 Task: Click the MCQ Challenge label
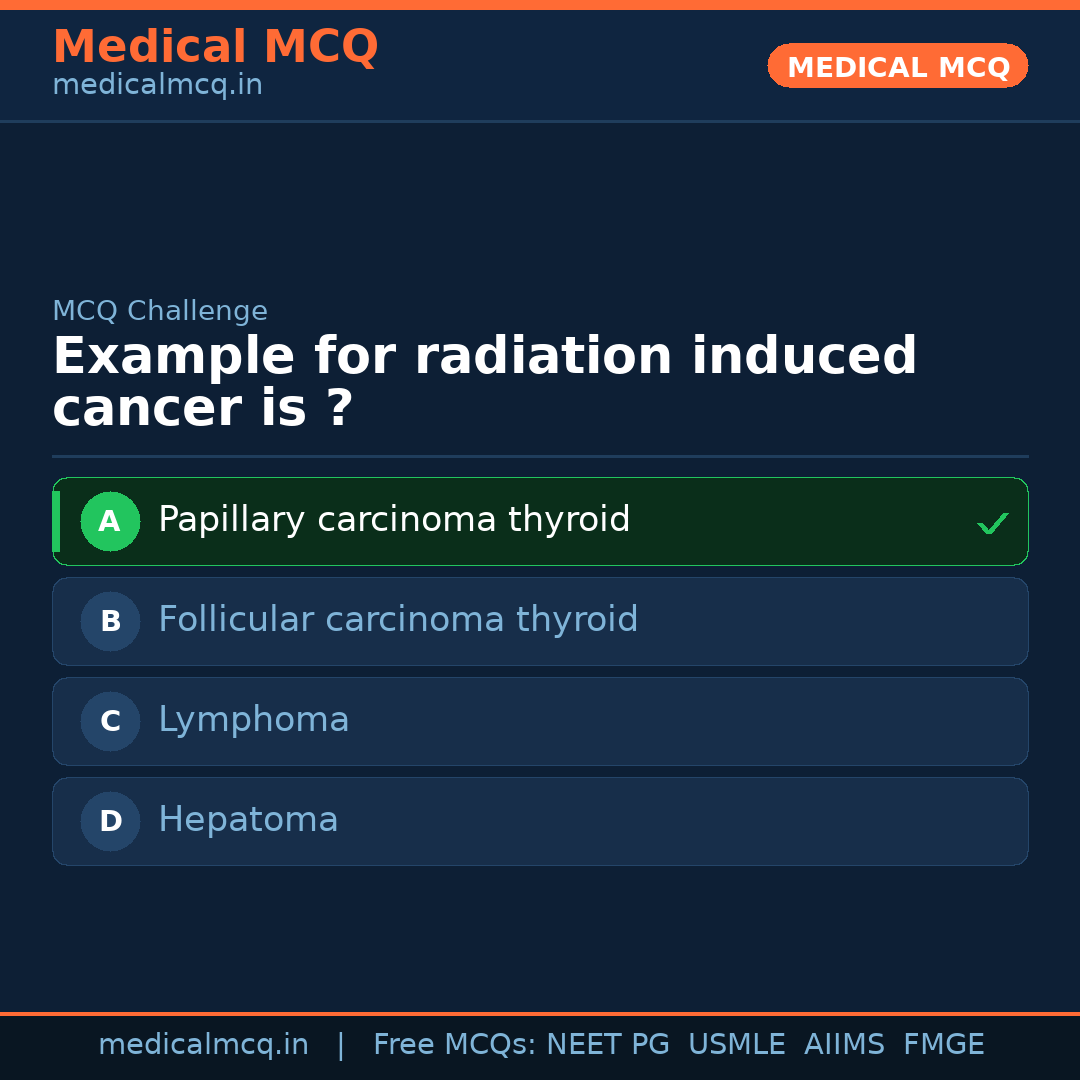click(160, 311)
